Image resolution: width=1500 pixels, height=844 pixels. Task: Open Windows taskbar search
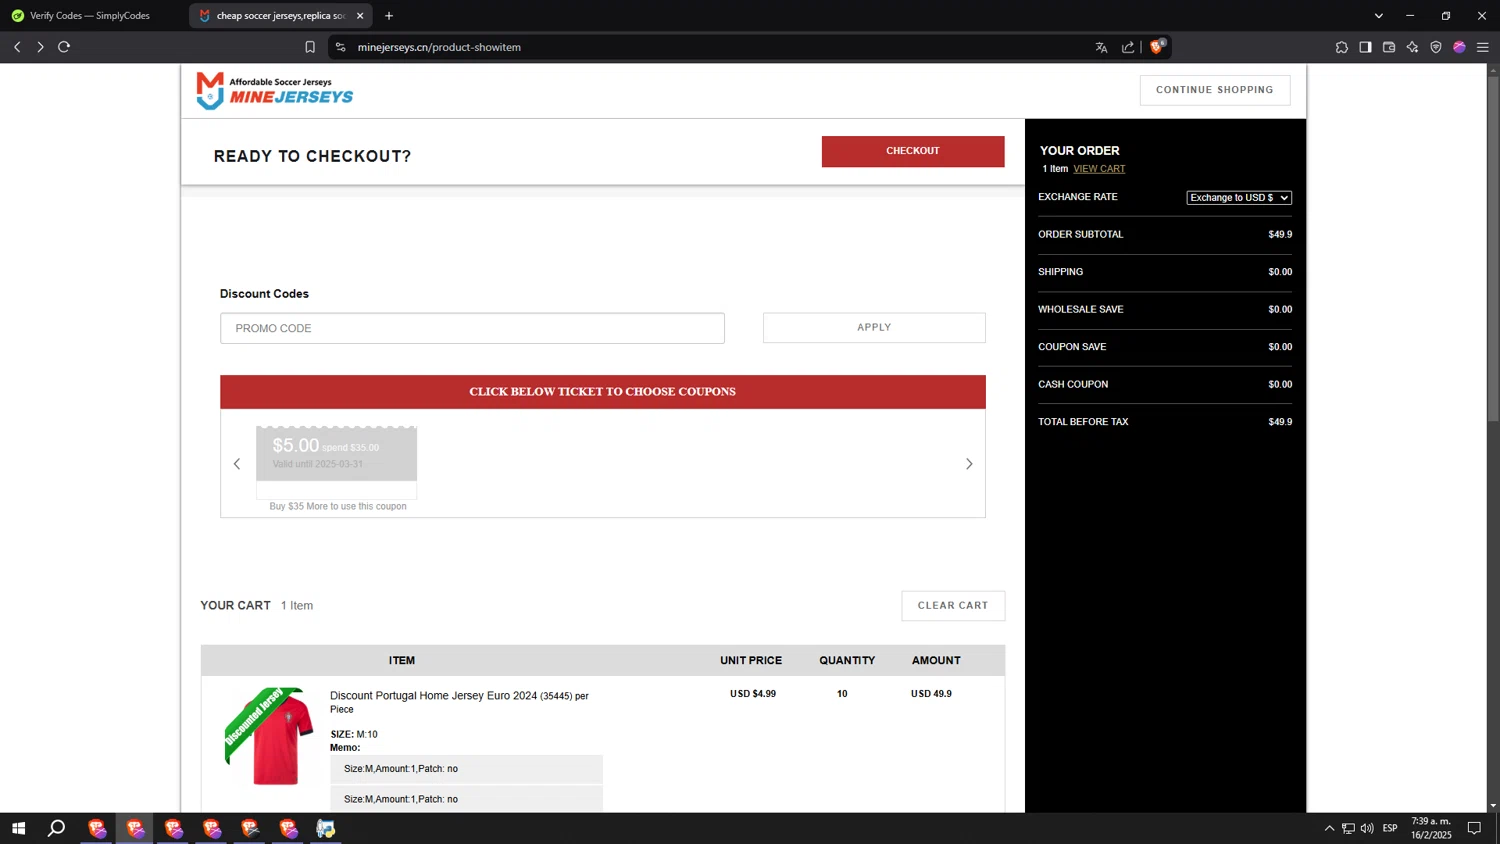point(57,828)
